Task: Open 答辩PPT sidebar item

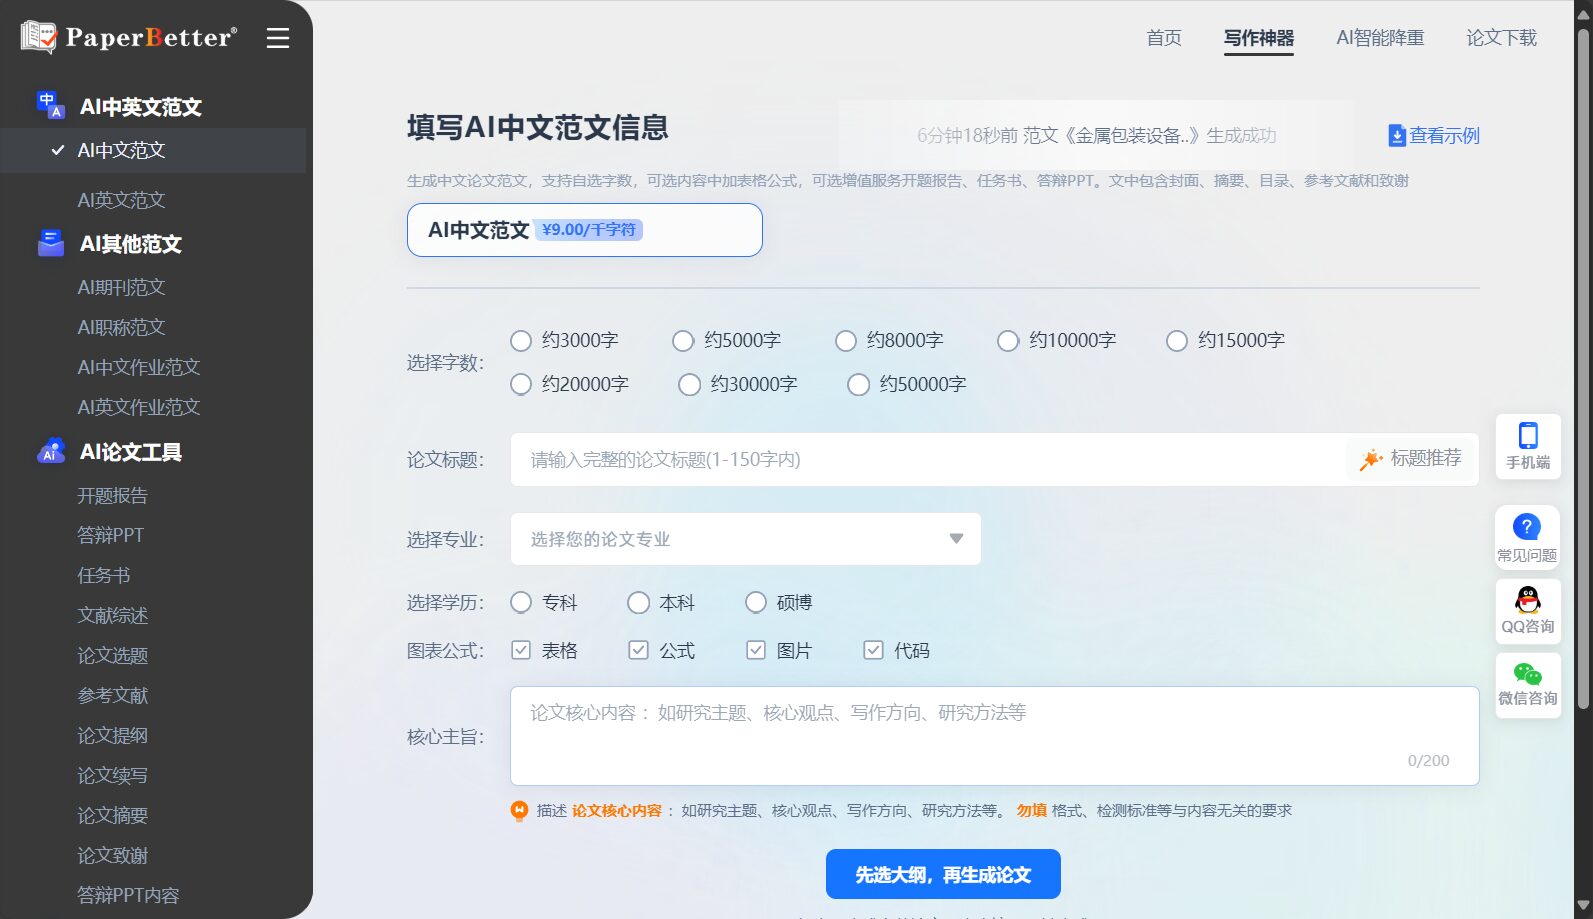Action: pyautogui.click(x=111, y=535)
